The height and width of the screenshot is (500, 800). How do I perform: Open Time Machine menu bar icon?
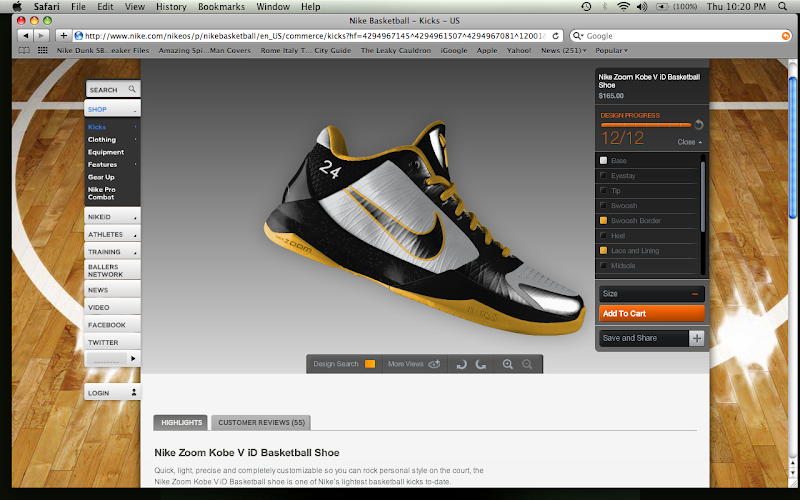[x=586, y=6]
